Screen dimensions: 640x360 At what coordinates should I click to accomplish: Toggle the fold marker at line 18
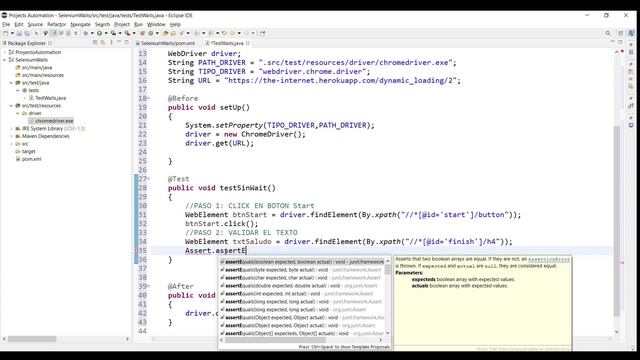pyautogui.click(x=149, y=98)
